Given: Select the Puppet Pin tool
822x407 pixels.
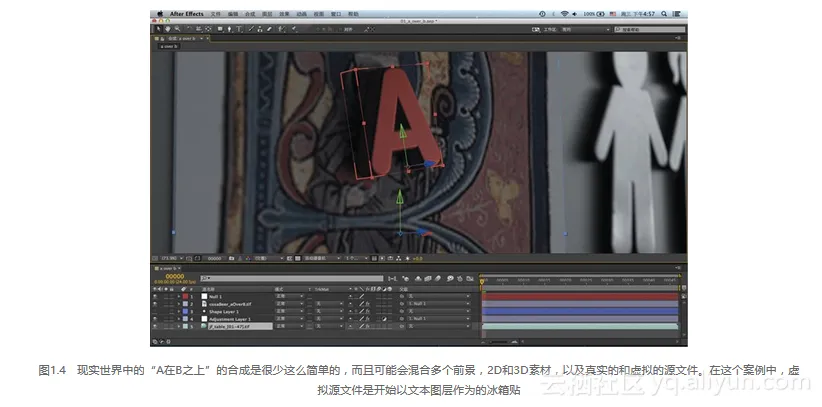Looking at the screenshot, I should pos(294,29).
